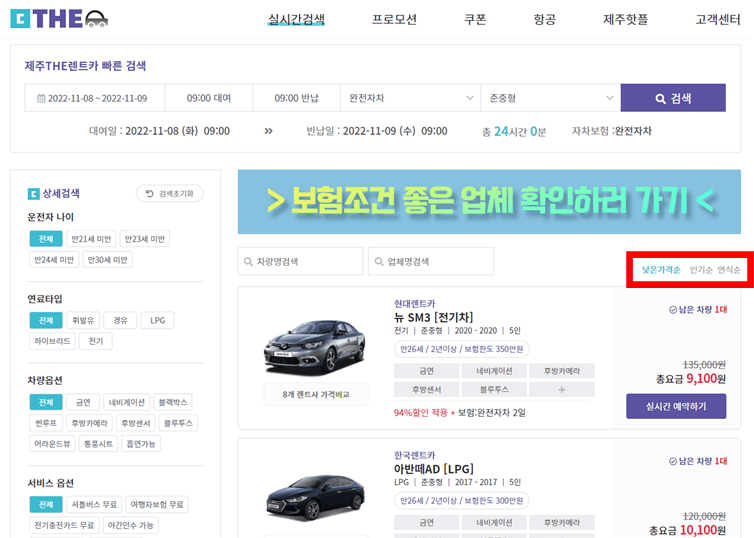This screenshot has width=754, height=538.
Task: Click the magnifier icon in 업체명검색 field
Action: pos(379,262)
